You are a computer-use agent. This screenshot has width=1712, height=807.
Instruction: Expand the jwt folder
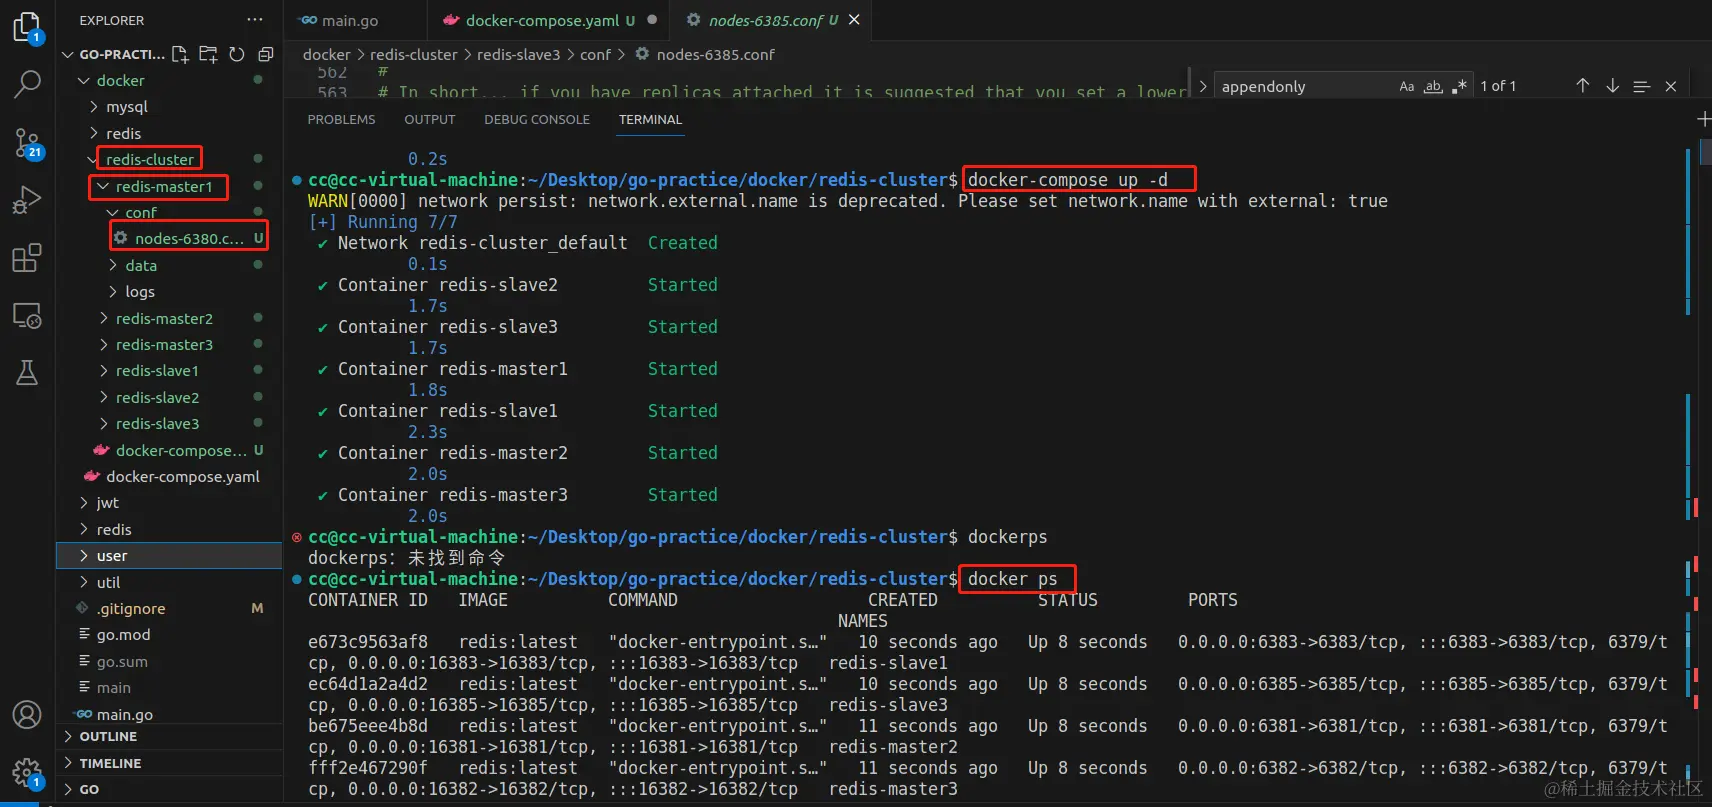click(x=84, y=503)
